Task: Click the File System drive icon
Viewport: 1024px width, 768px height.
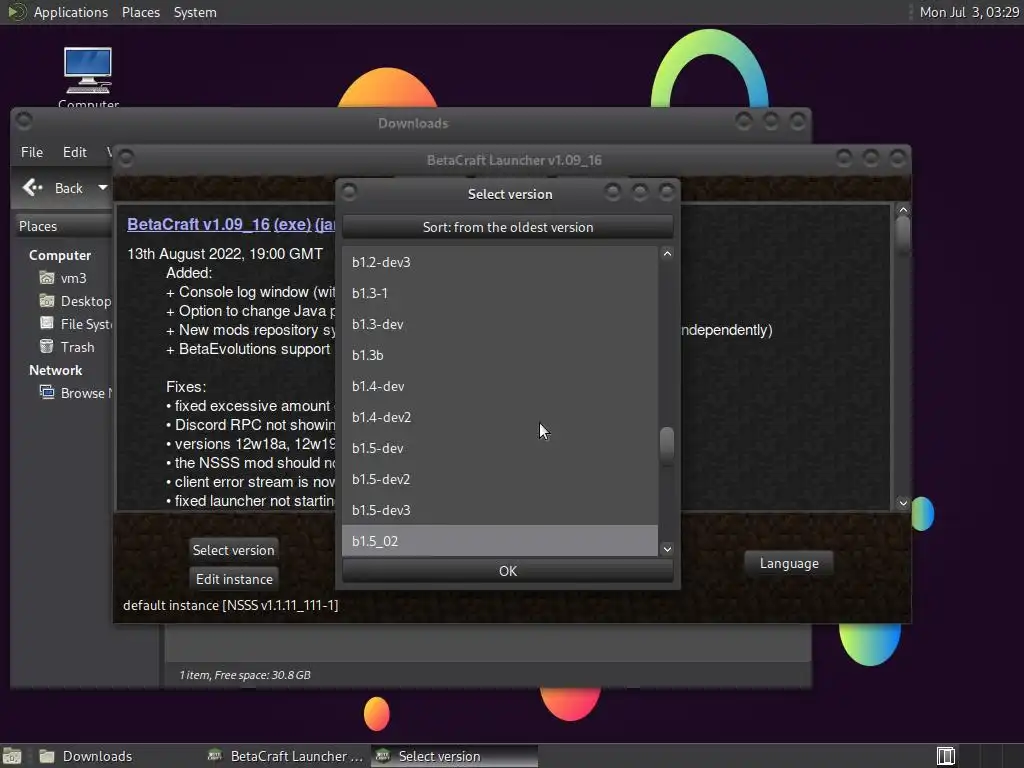Action: coord(46,323)
